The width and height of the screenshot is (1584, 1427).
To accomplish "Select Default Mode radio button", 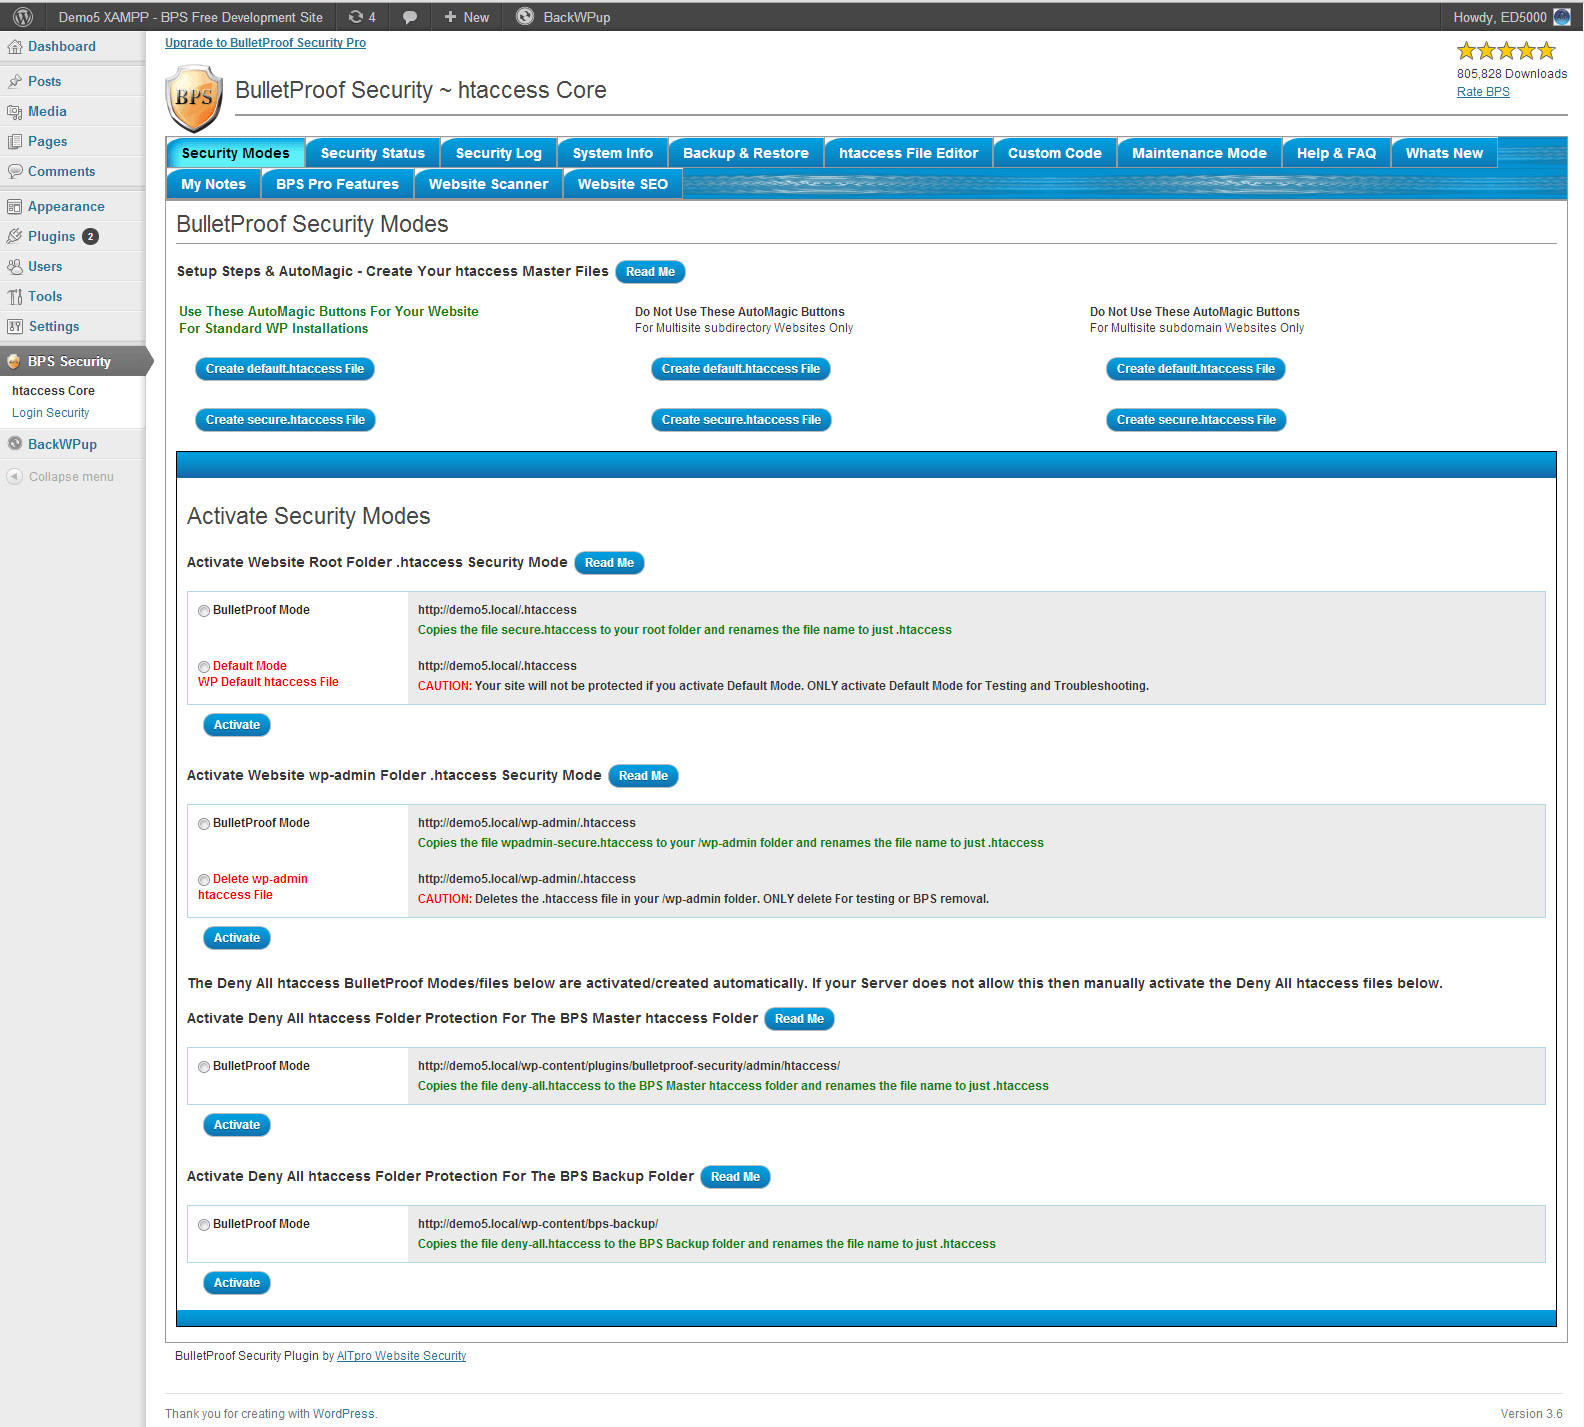I will point(204,667).
